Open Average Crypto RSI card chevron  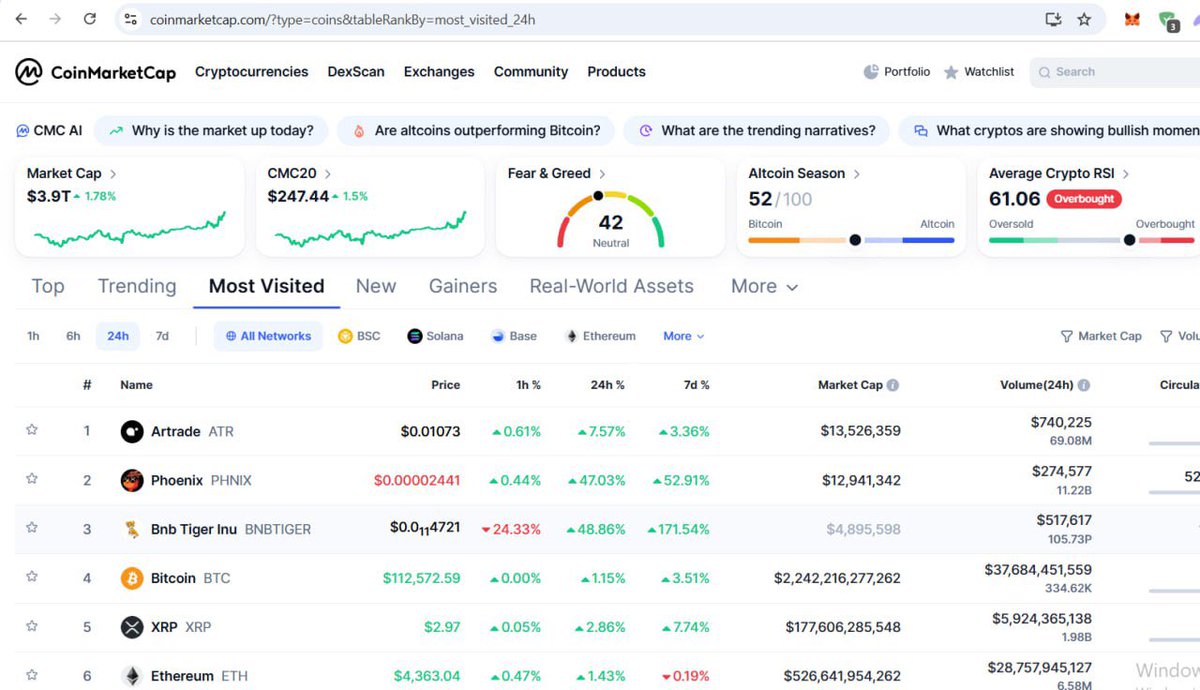[1126, 174]
